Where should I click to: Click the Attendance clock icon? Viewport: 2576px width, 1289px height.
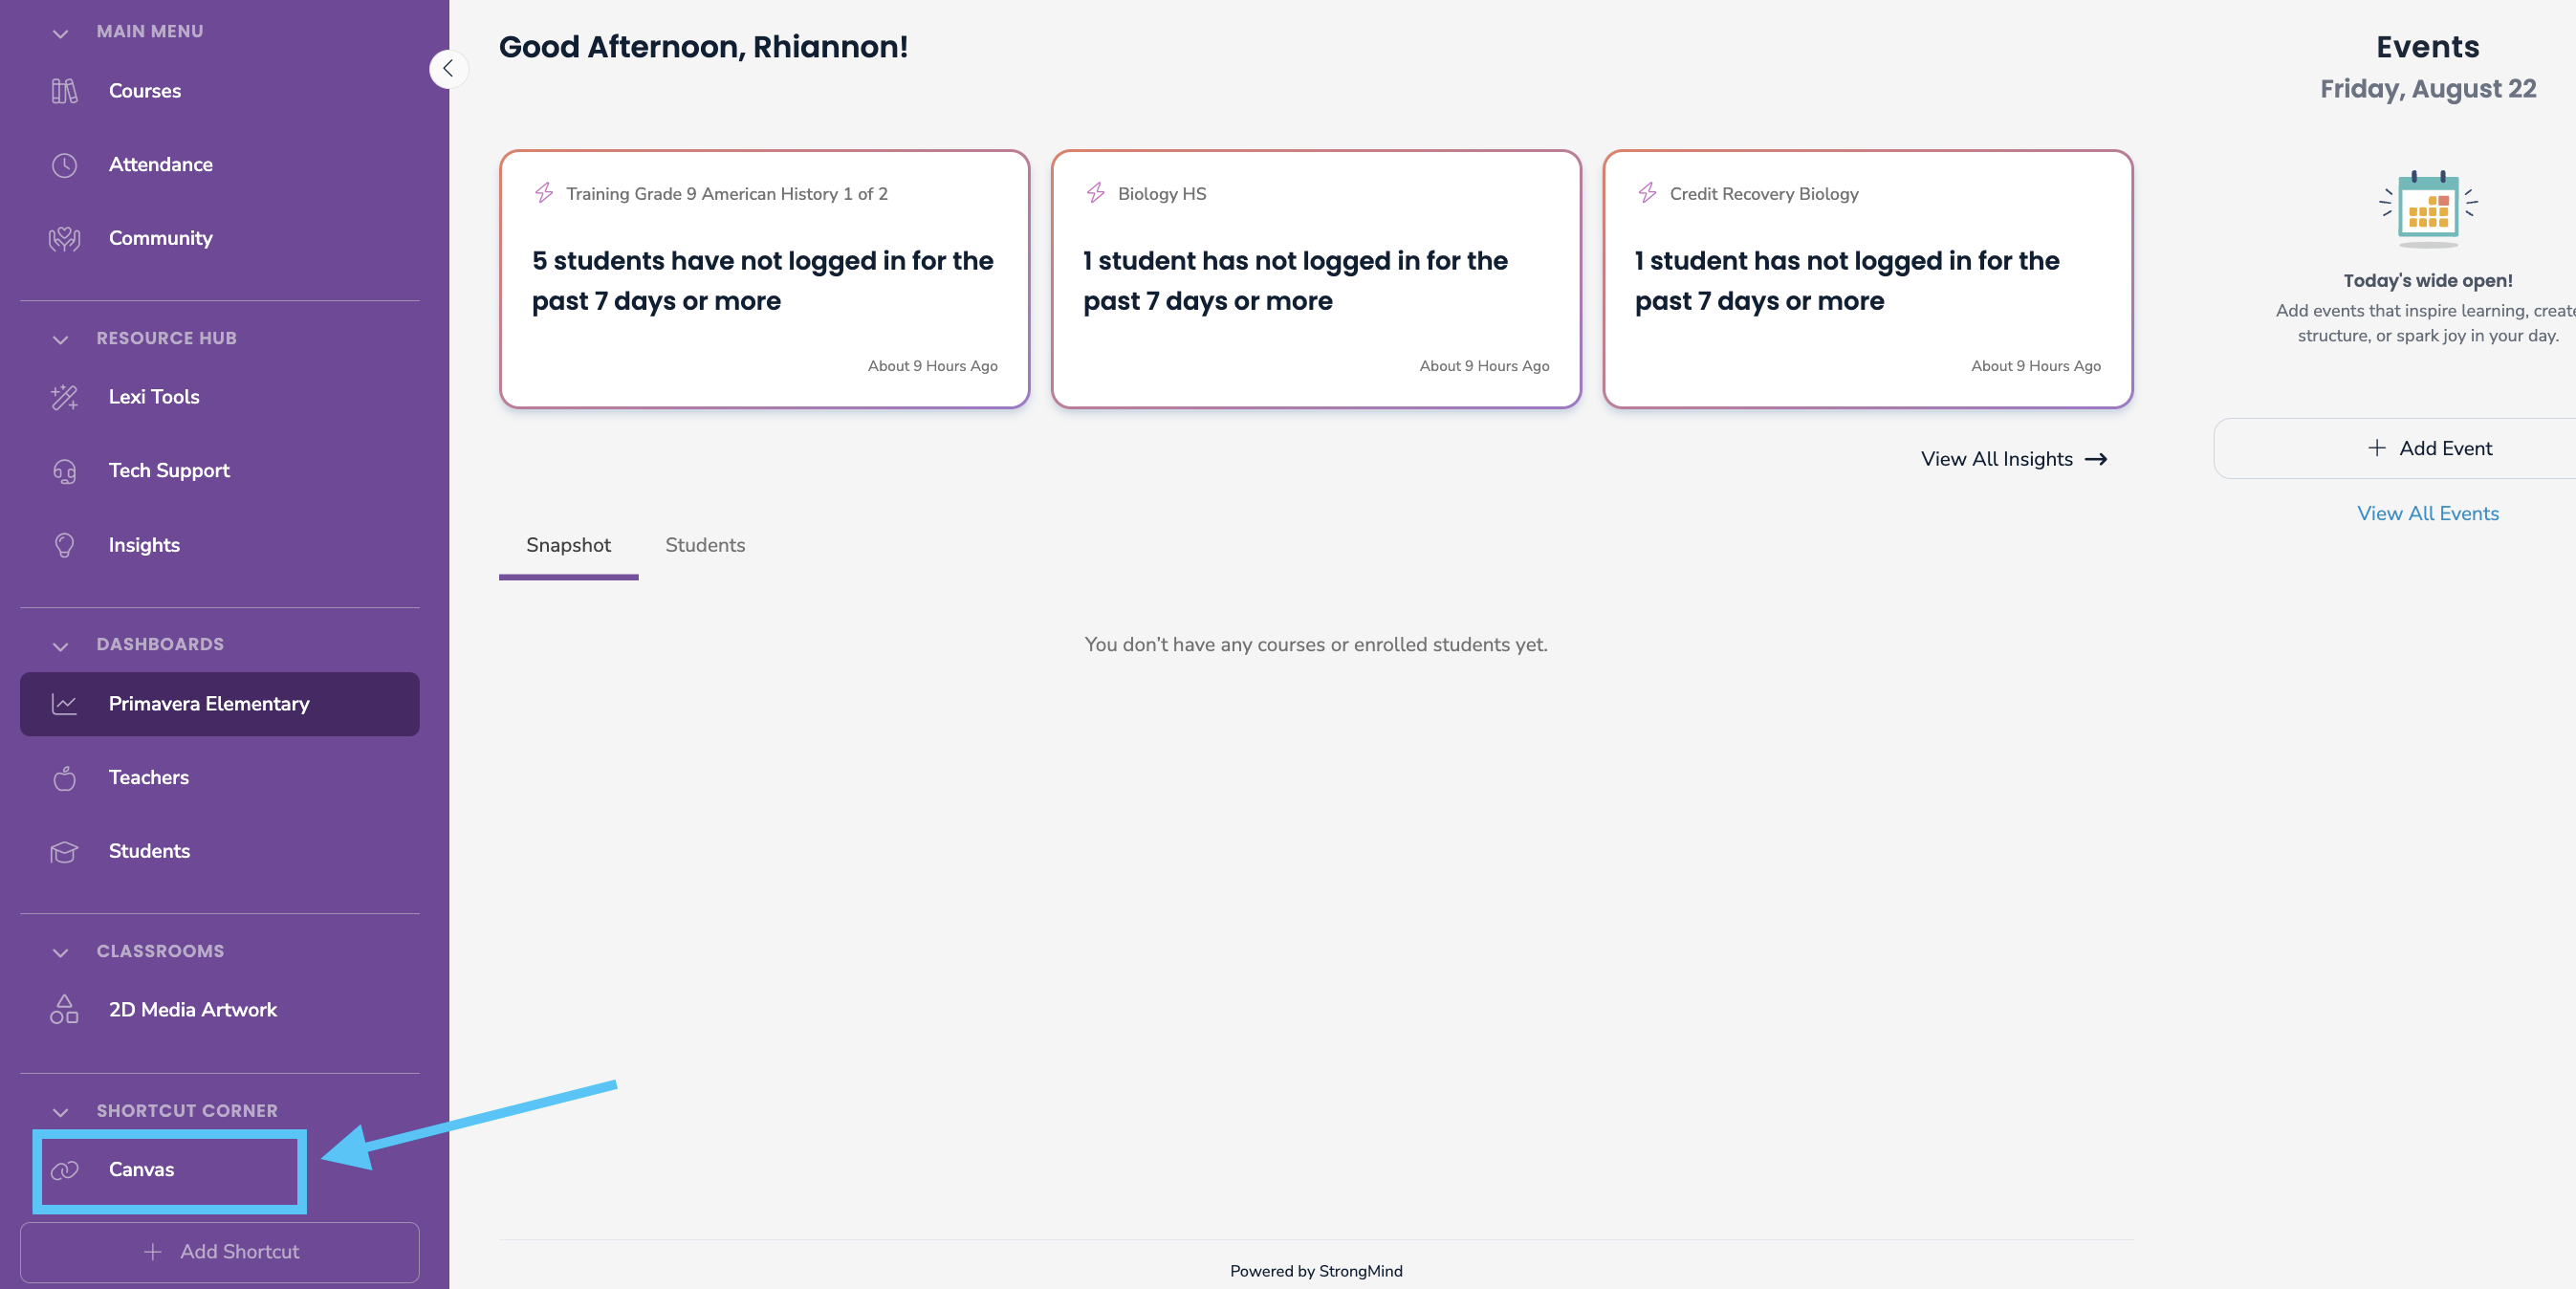(x=64, y=165)
